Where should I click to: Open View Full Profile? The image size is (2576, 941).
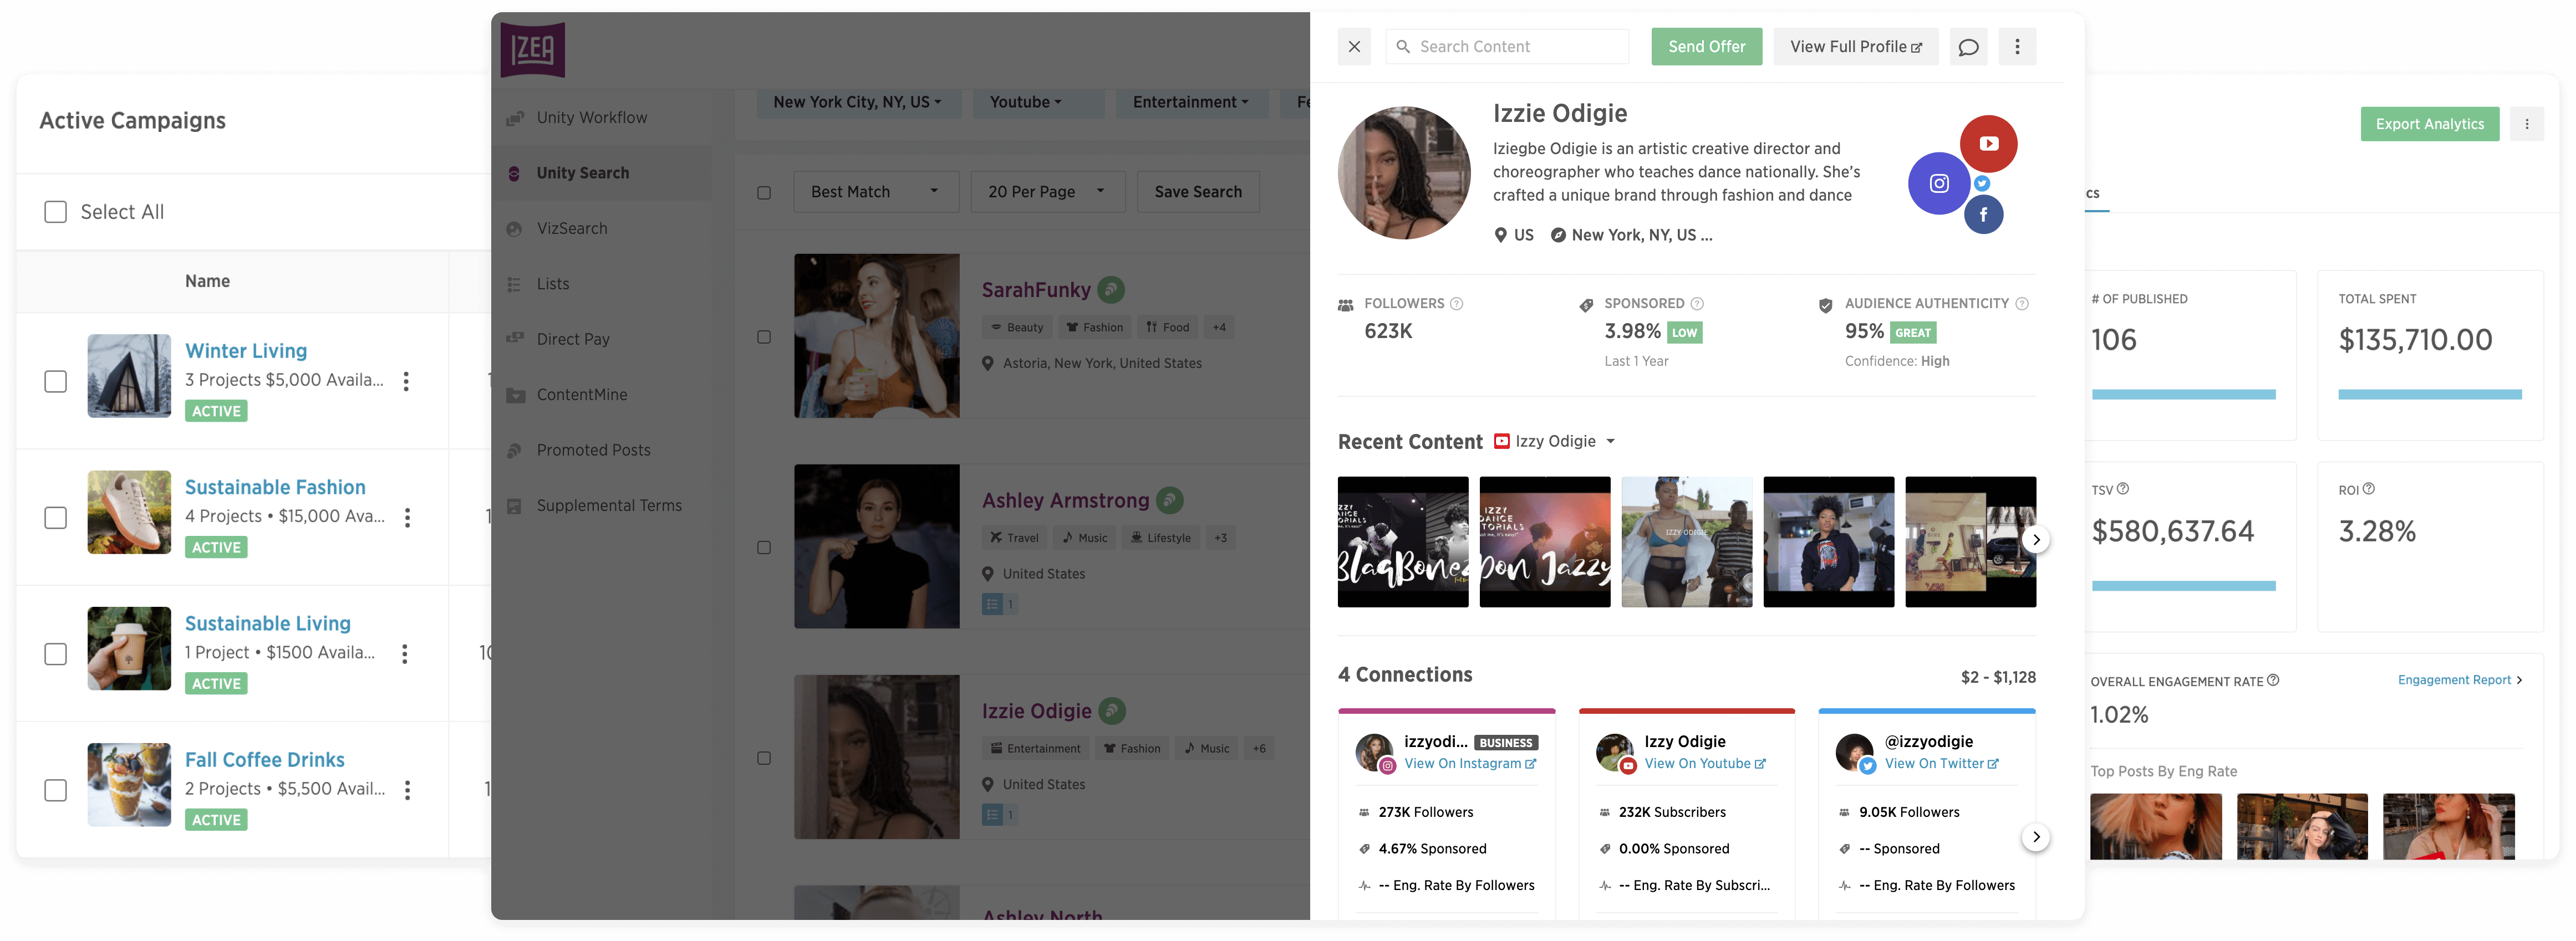pos(1855,46)
